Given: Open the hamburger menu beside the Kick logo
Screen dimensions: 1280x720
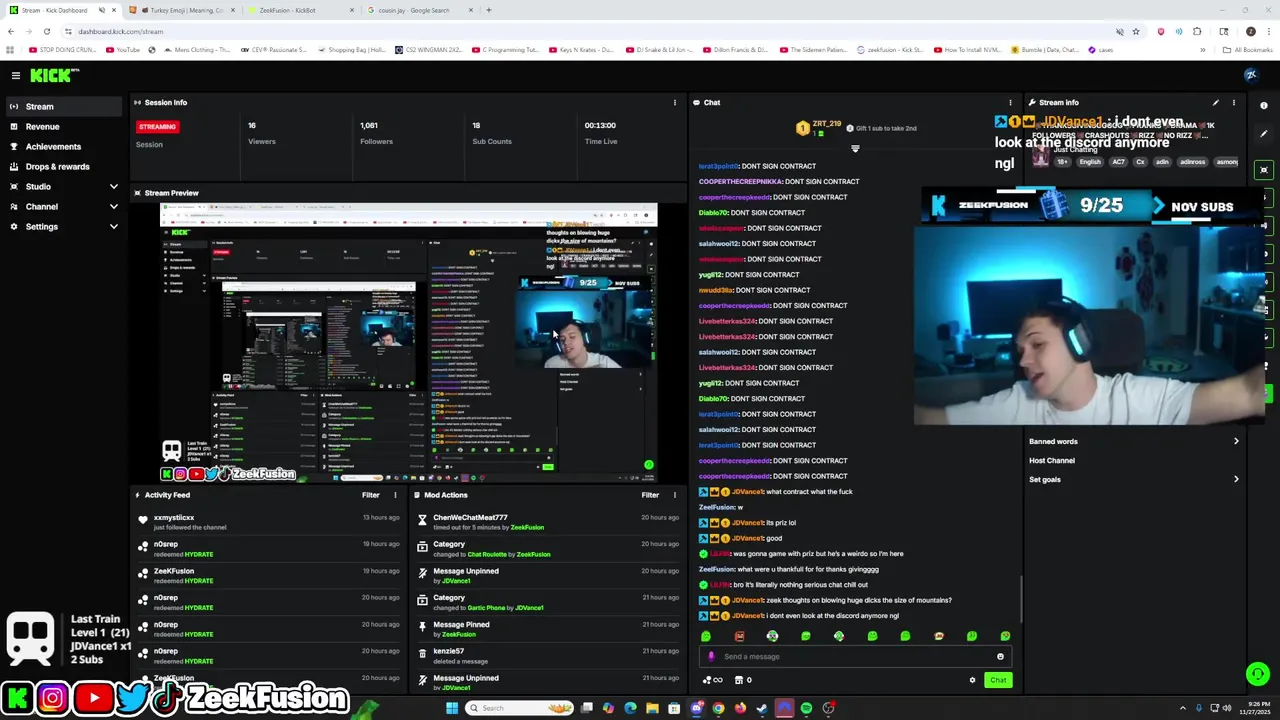Looking at the screenshot, I should tap(16, 75).
